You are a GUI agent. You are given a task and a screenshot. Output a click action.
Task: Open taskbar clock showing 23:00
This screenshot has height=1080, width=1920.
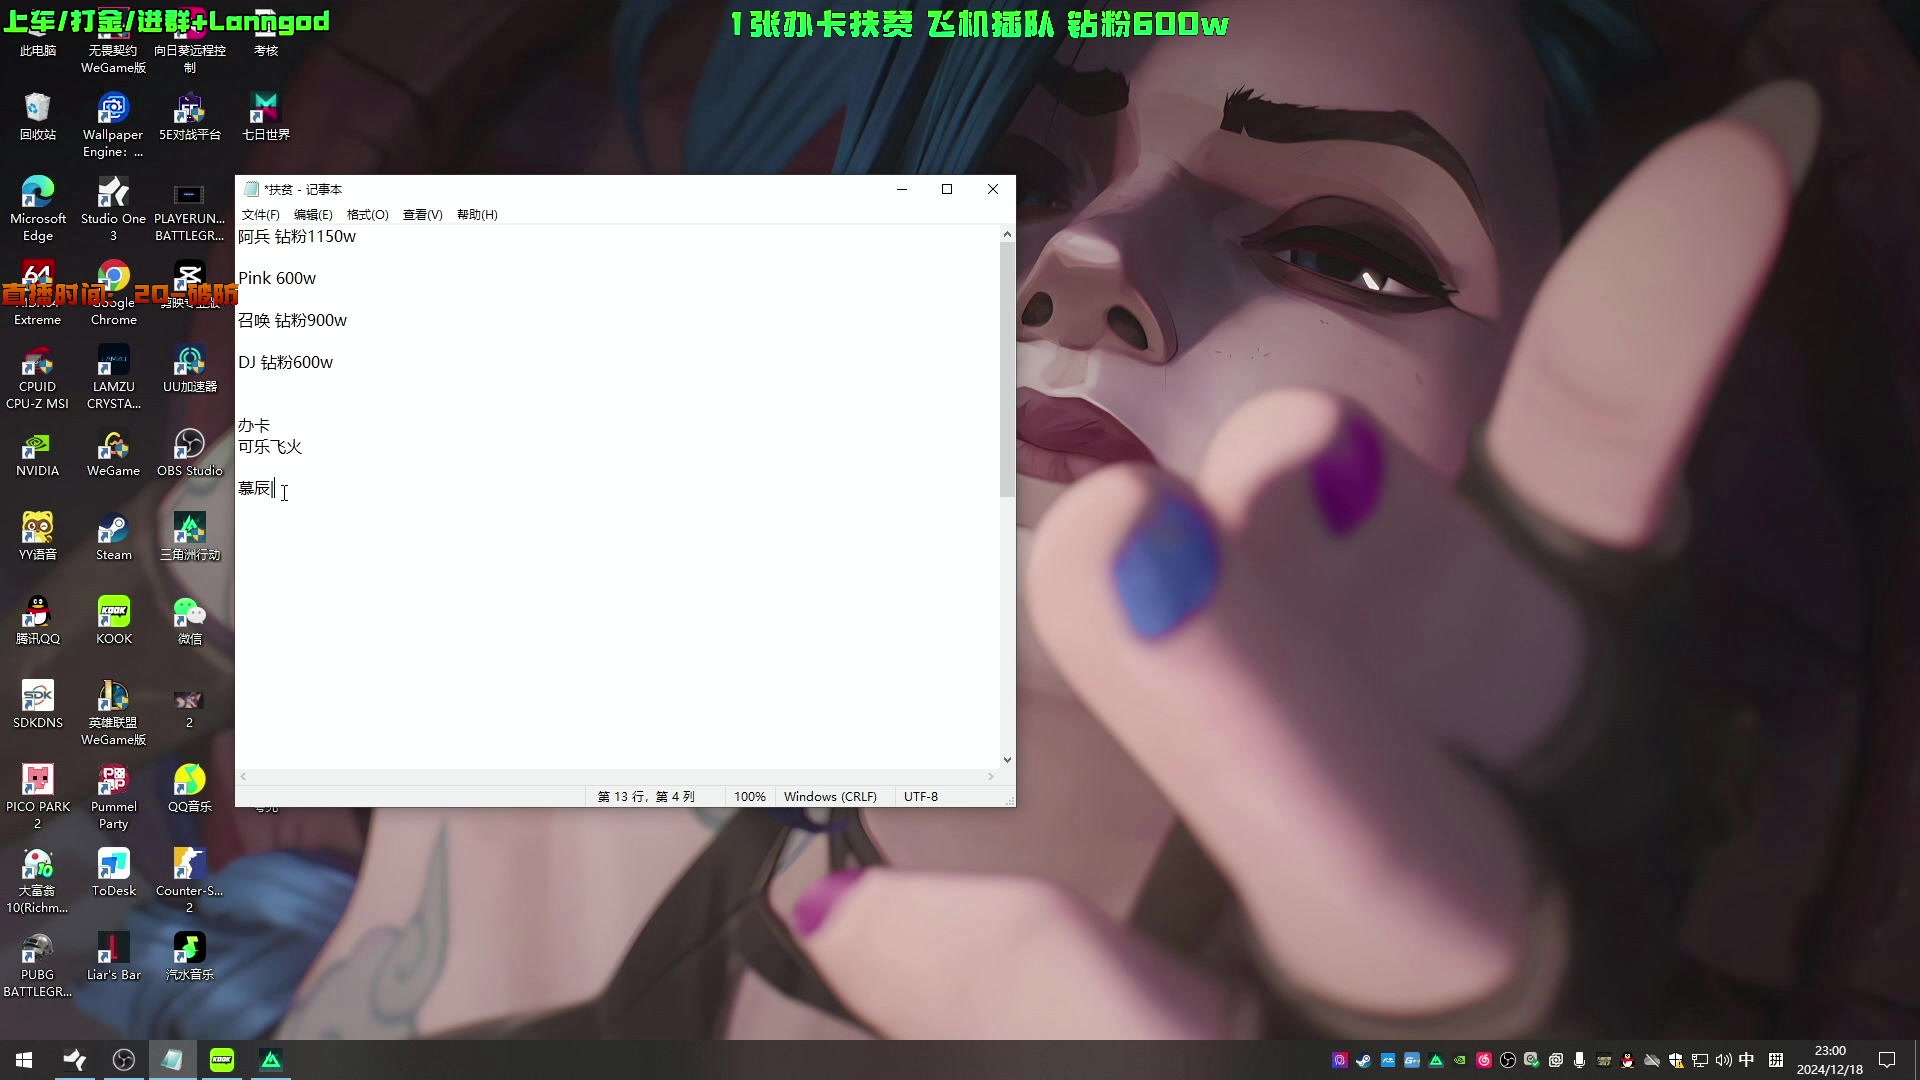pyautogui.click(x=1830, y=1060)
